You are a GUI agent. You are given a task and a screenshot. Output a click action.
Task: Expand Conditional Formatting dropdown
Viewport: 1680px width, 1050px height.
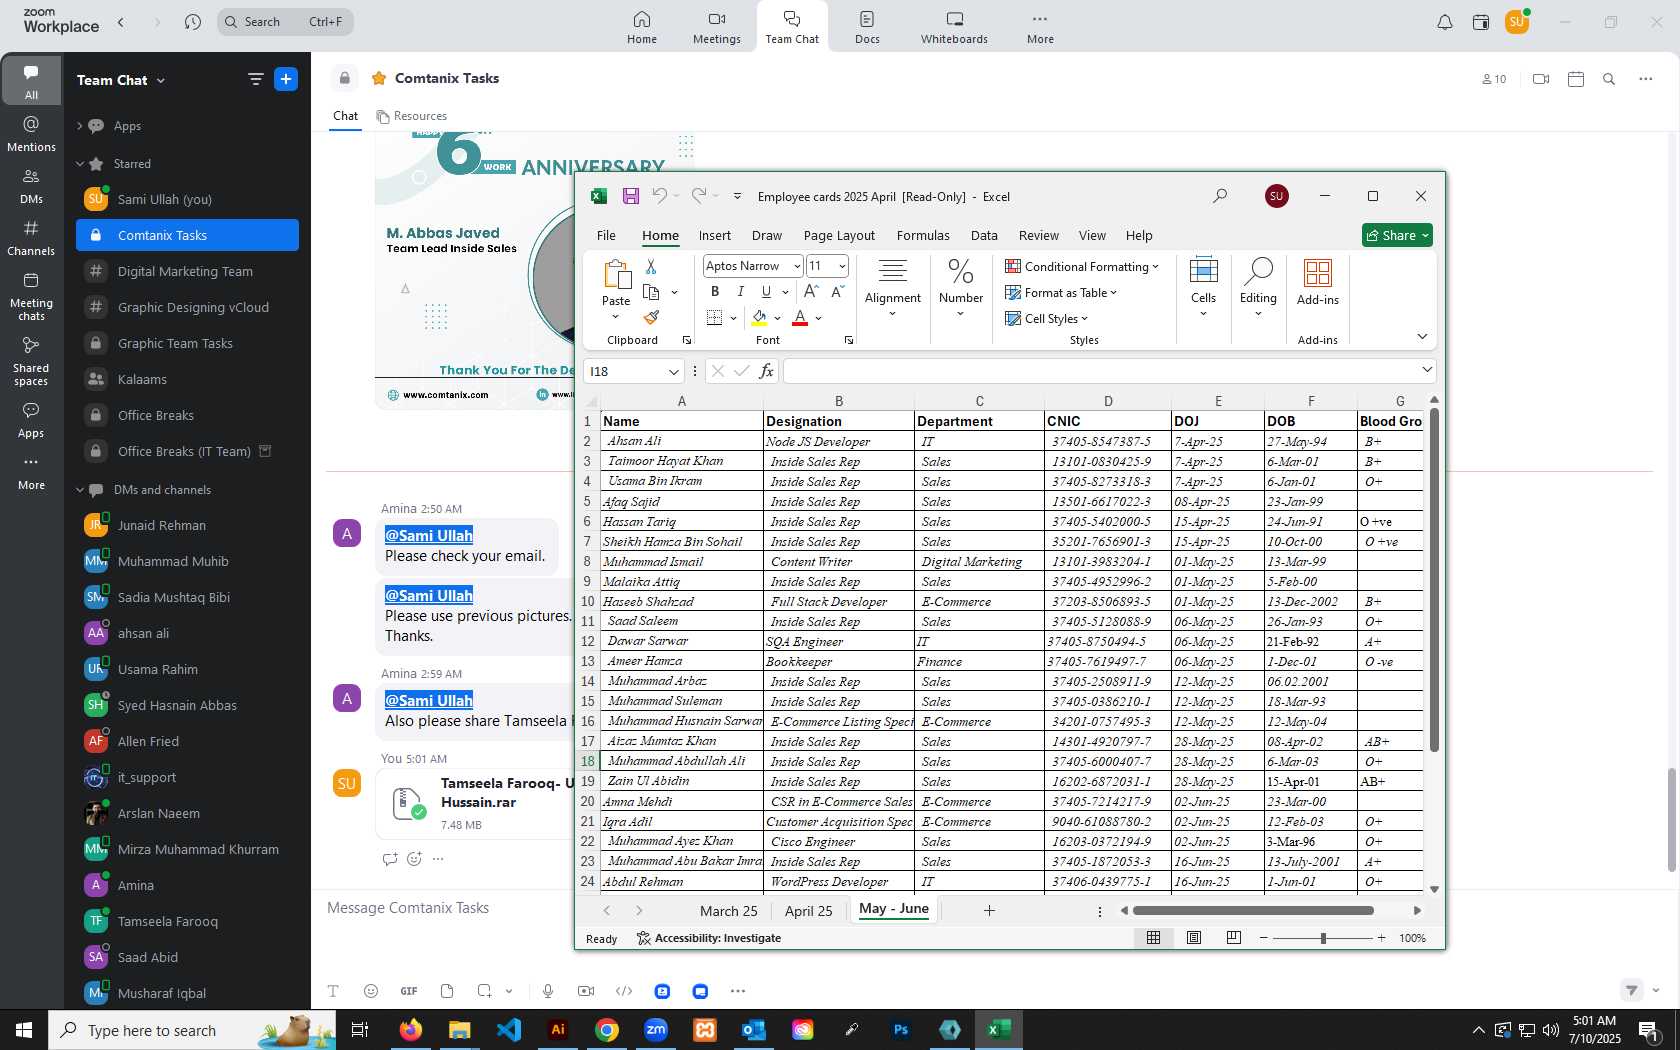(1155, 266)
